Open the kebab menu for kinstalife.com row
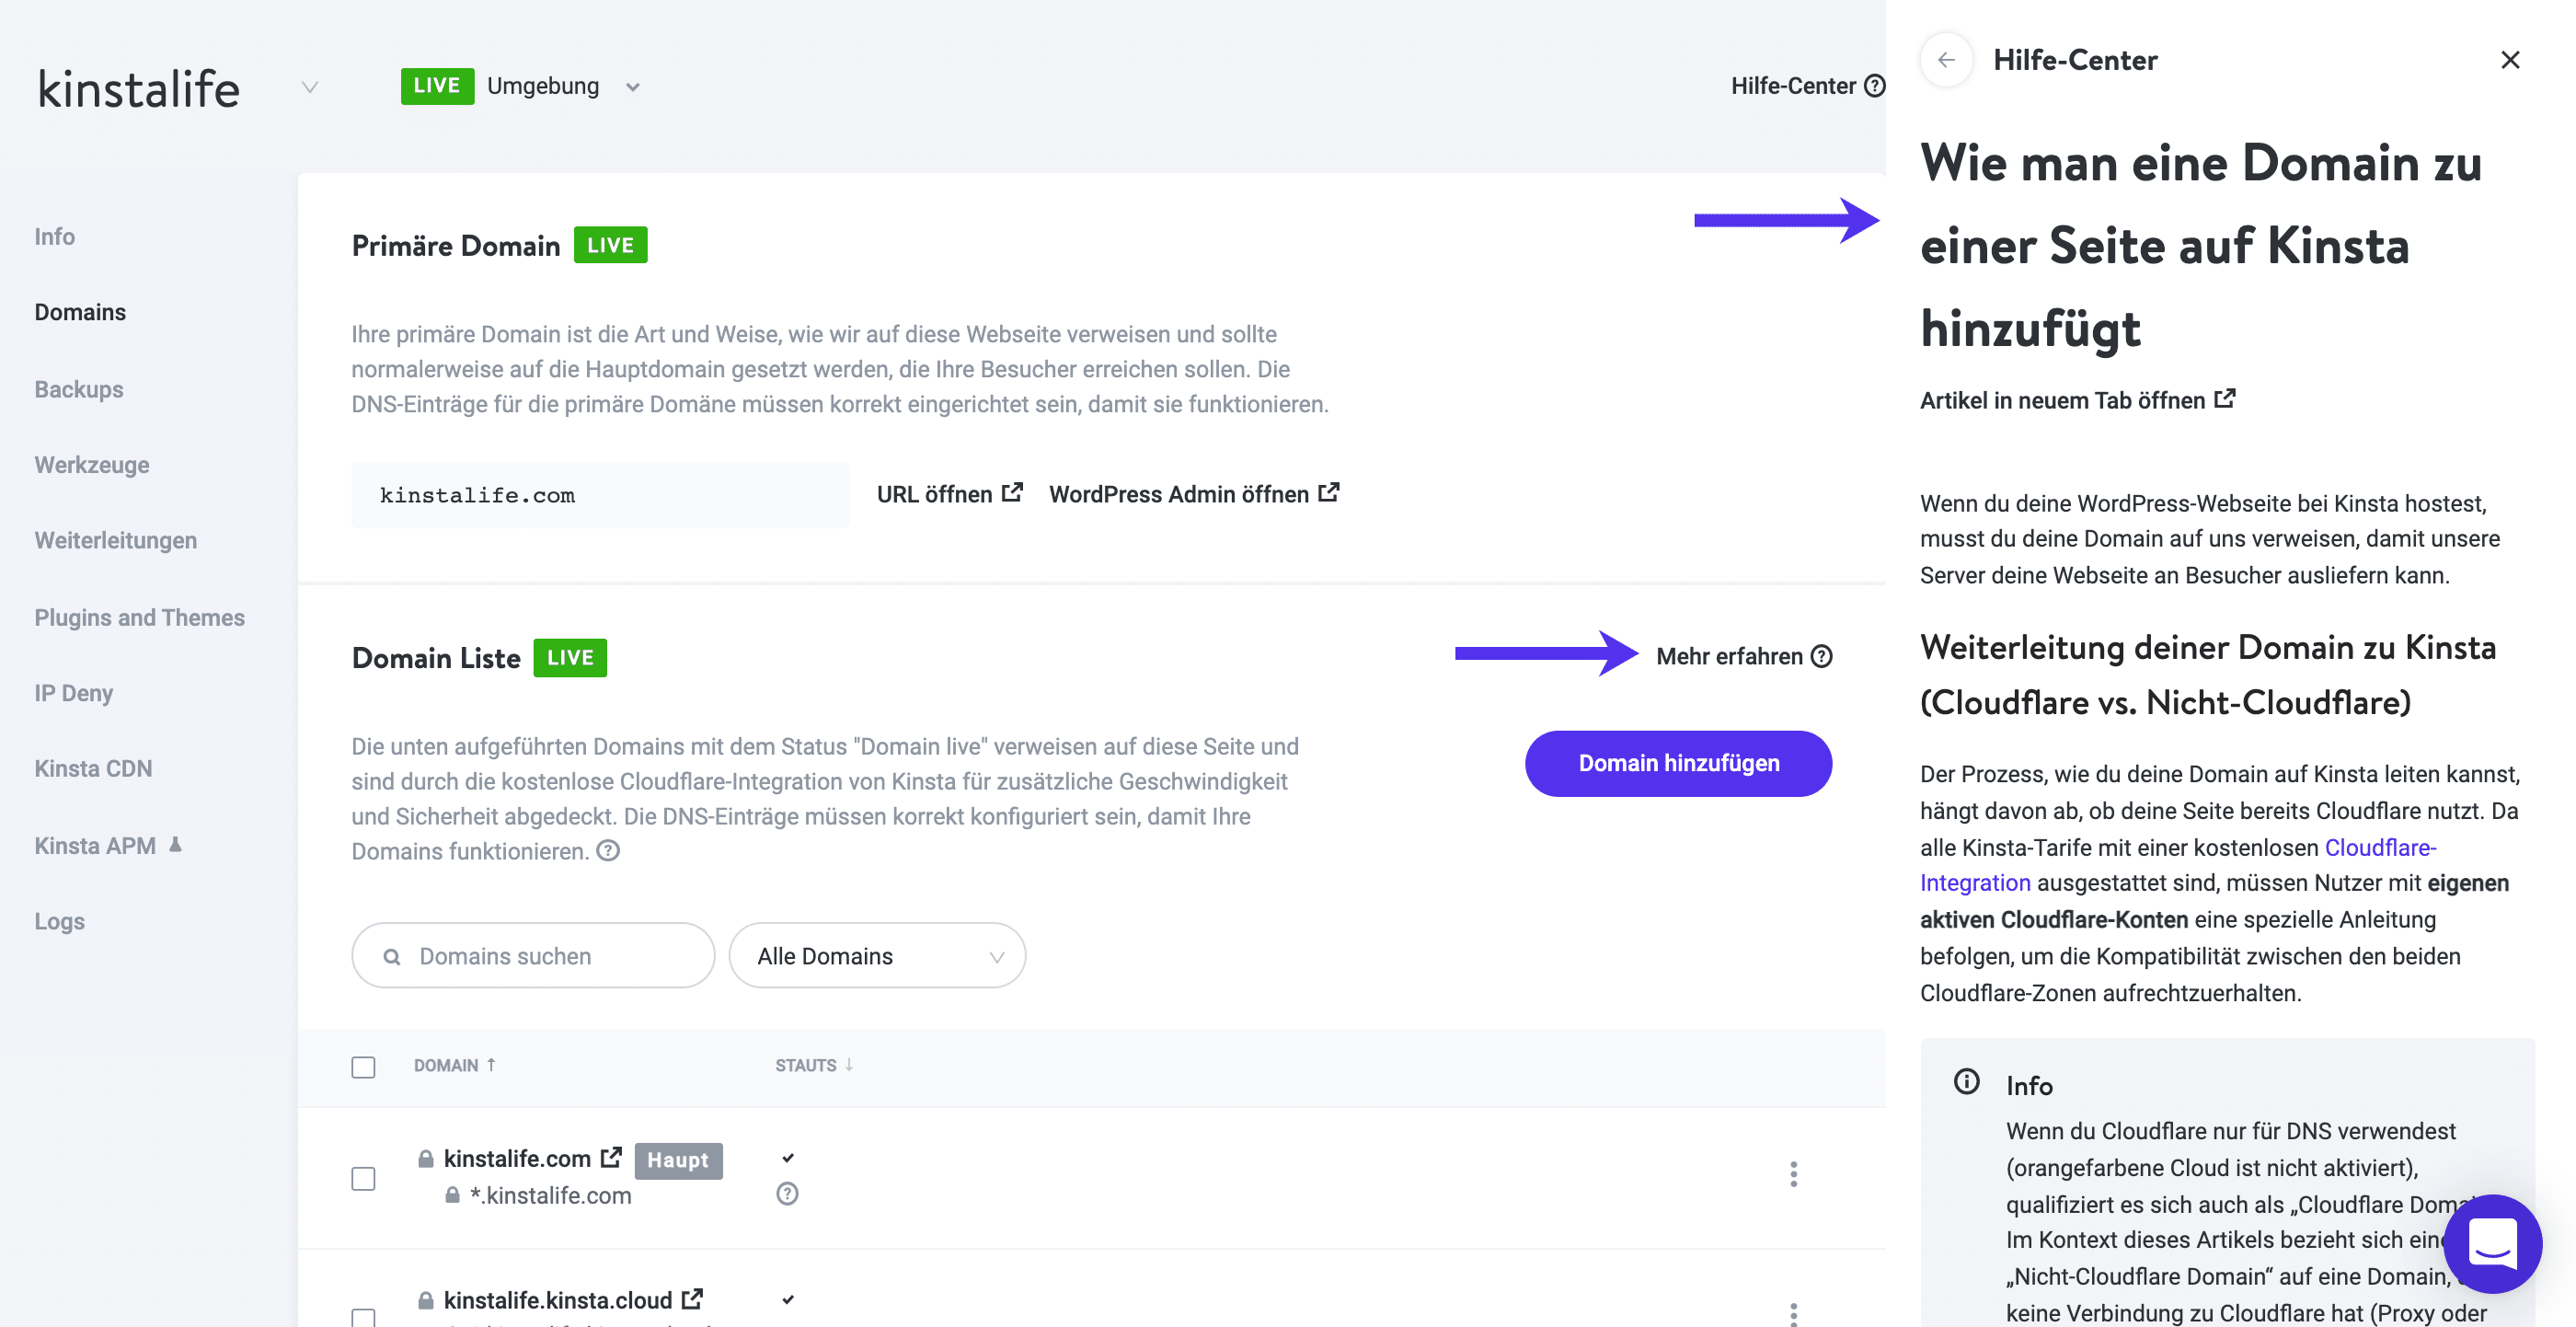Viewport: 2576px width, 1327px height. [x=1793, y=1175]
